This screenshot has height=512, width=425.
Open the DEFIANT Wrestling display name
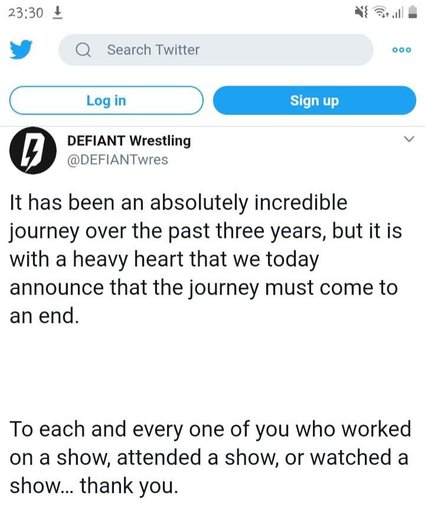pos(129,141)
